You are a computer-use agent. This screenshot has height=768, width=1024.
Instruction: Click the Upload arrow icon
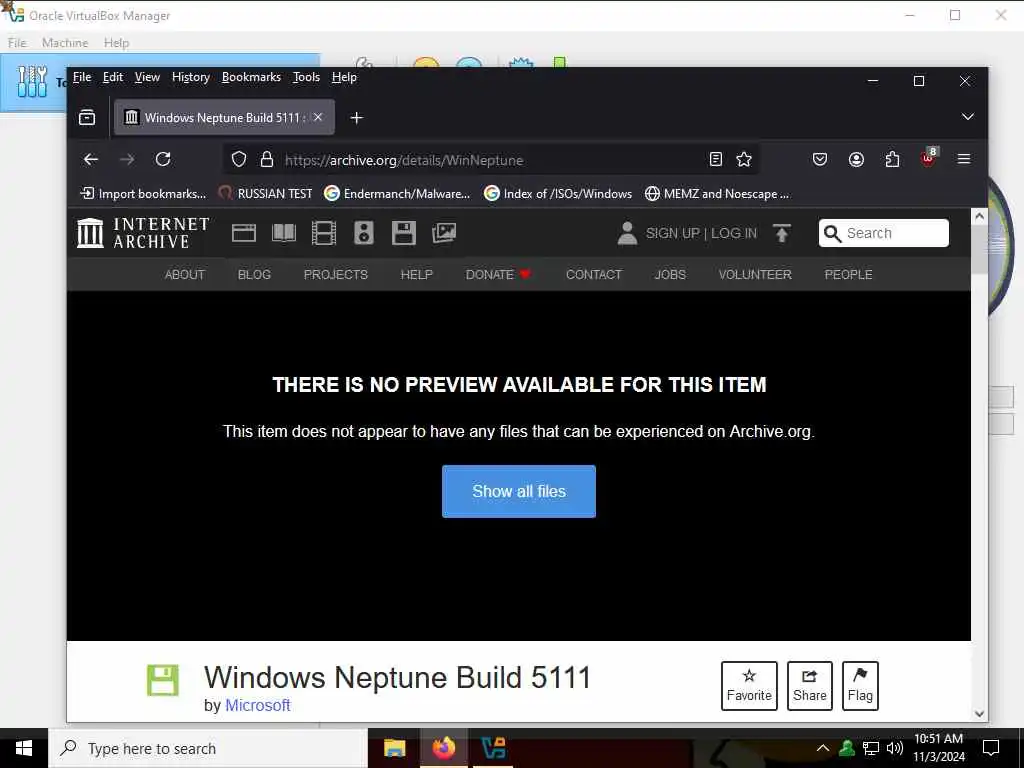click(781, 233)
